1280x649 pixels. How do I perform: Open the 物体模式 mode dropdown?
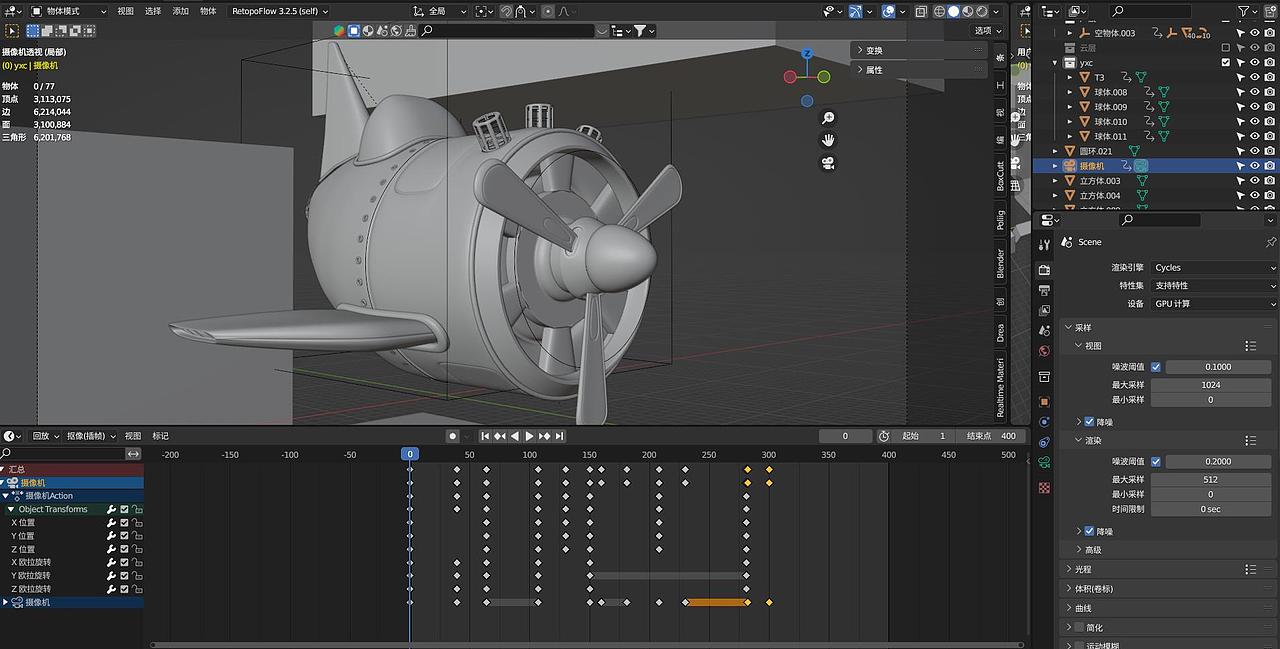[71, 11]
